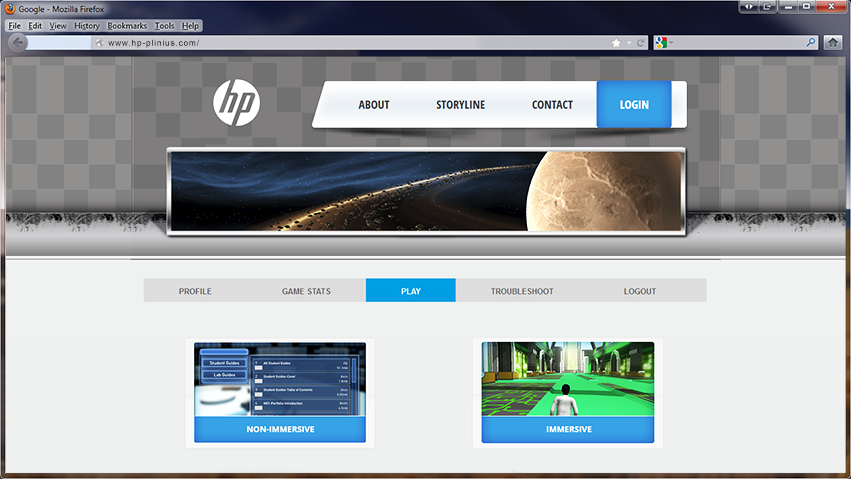Open the File menu

15,25
